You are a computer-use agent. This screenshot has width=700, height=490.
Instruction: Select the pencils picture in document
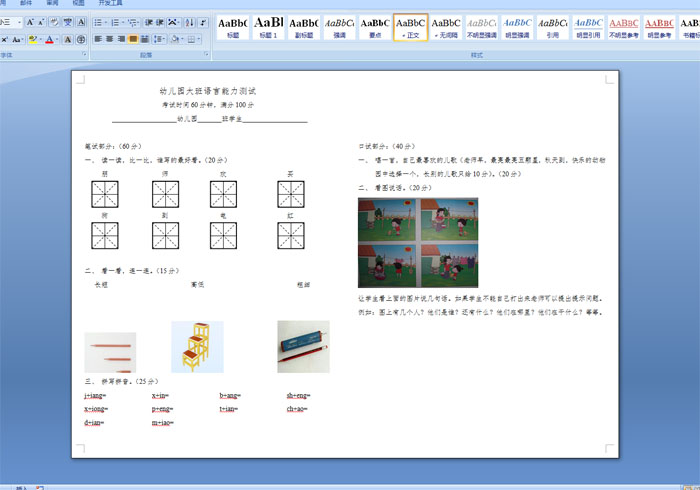[x=110, y=352]
